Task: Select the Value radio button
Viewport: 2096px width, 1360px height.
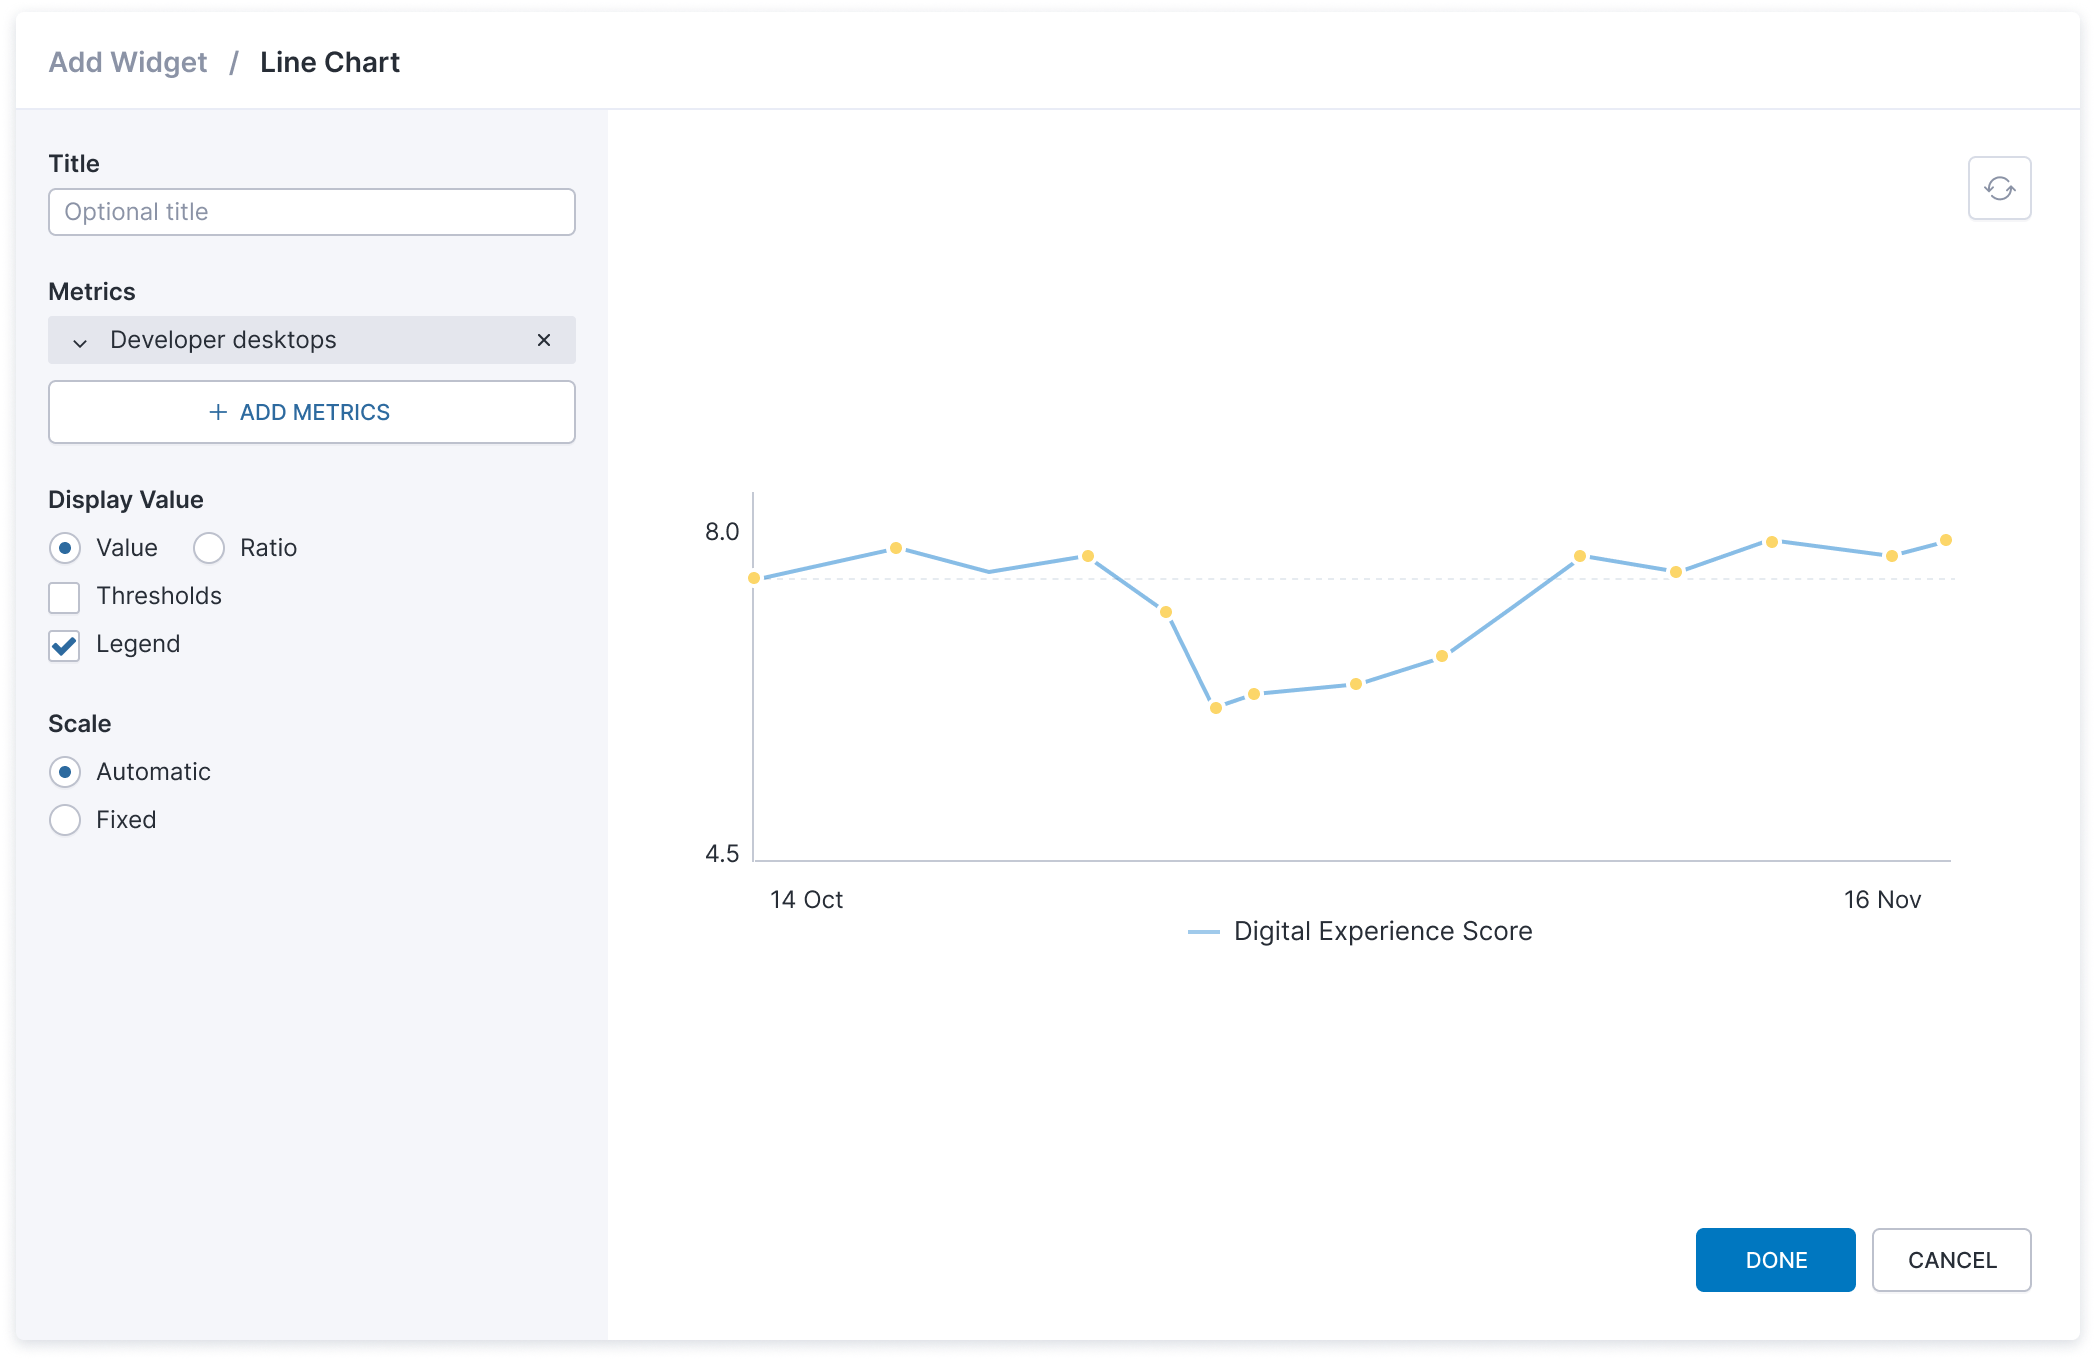Action: coord(65,548)
